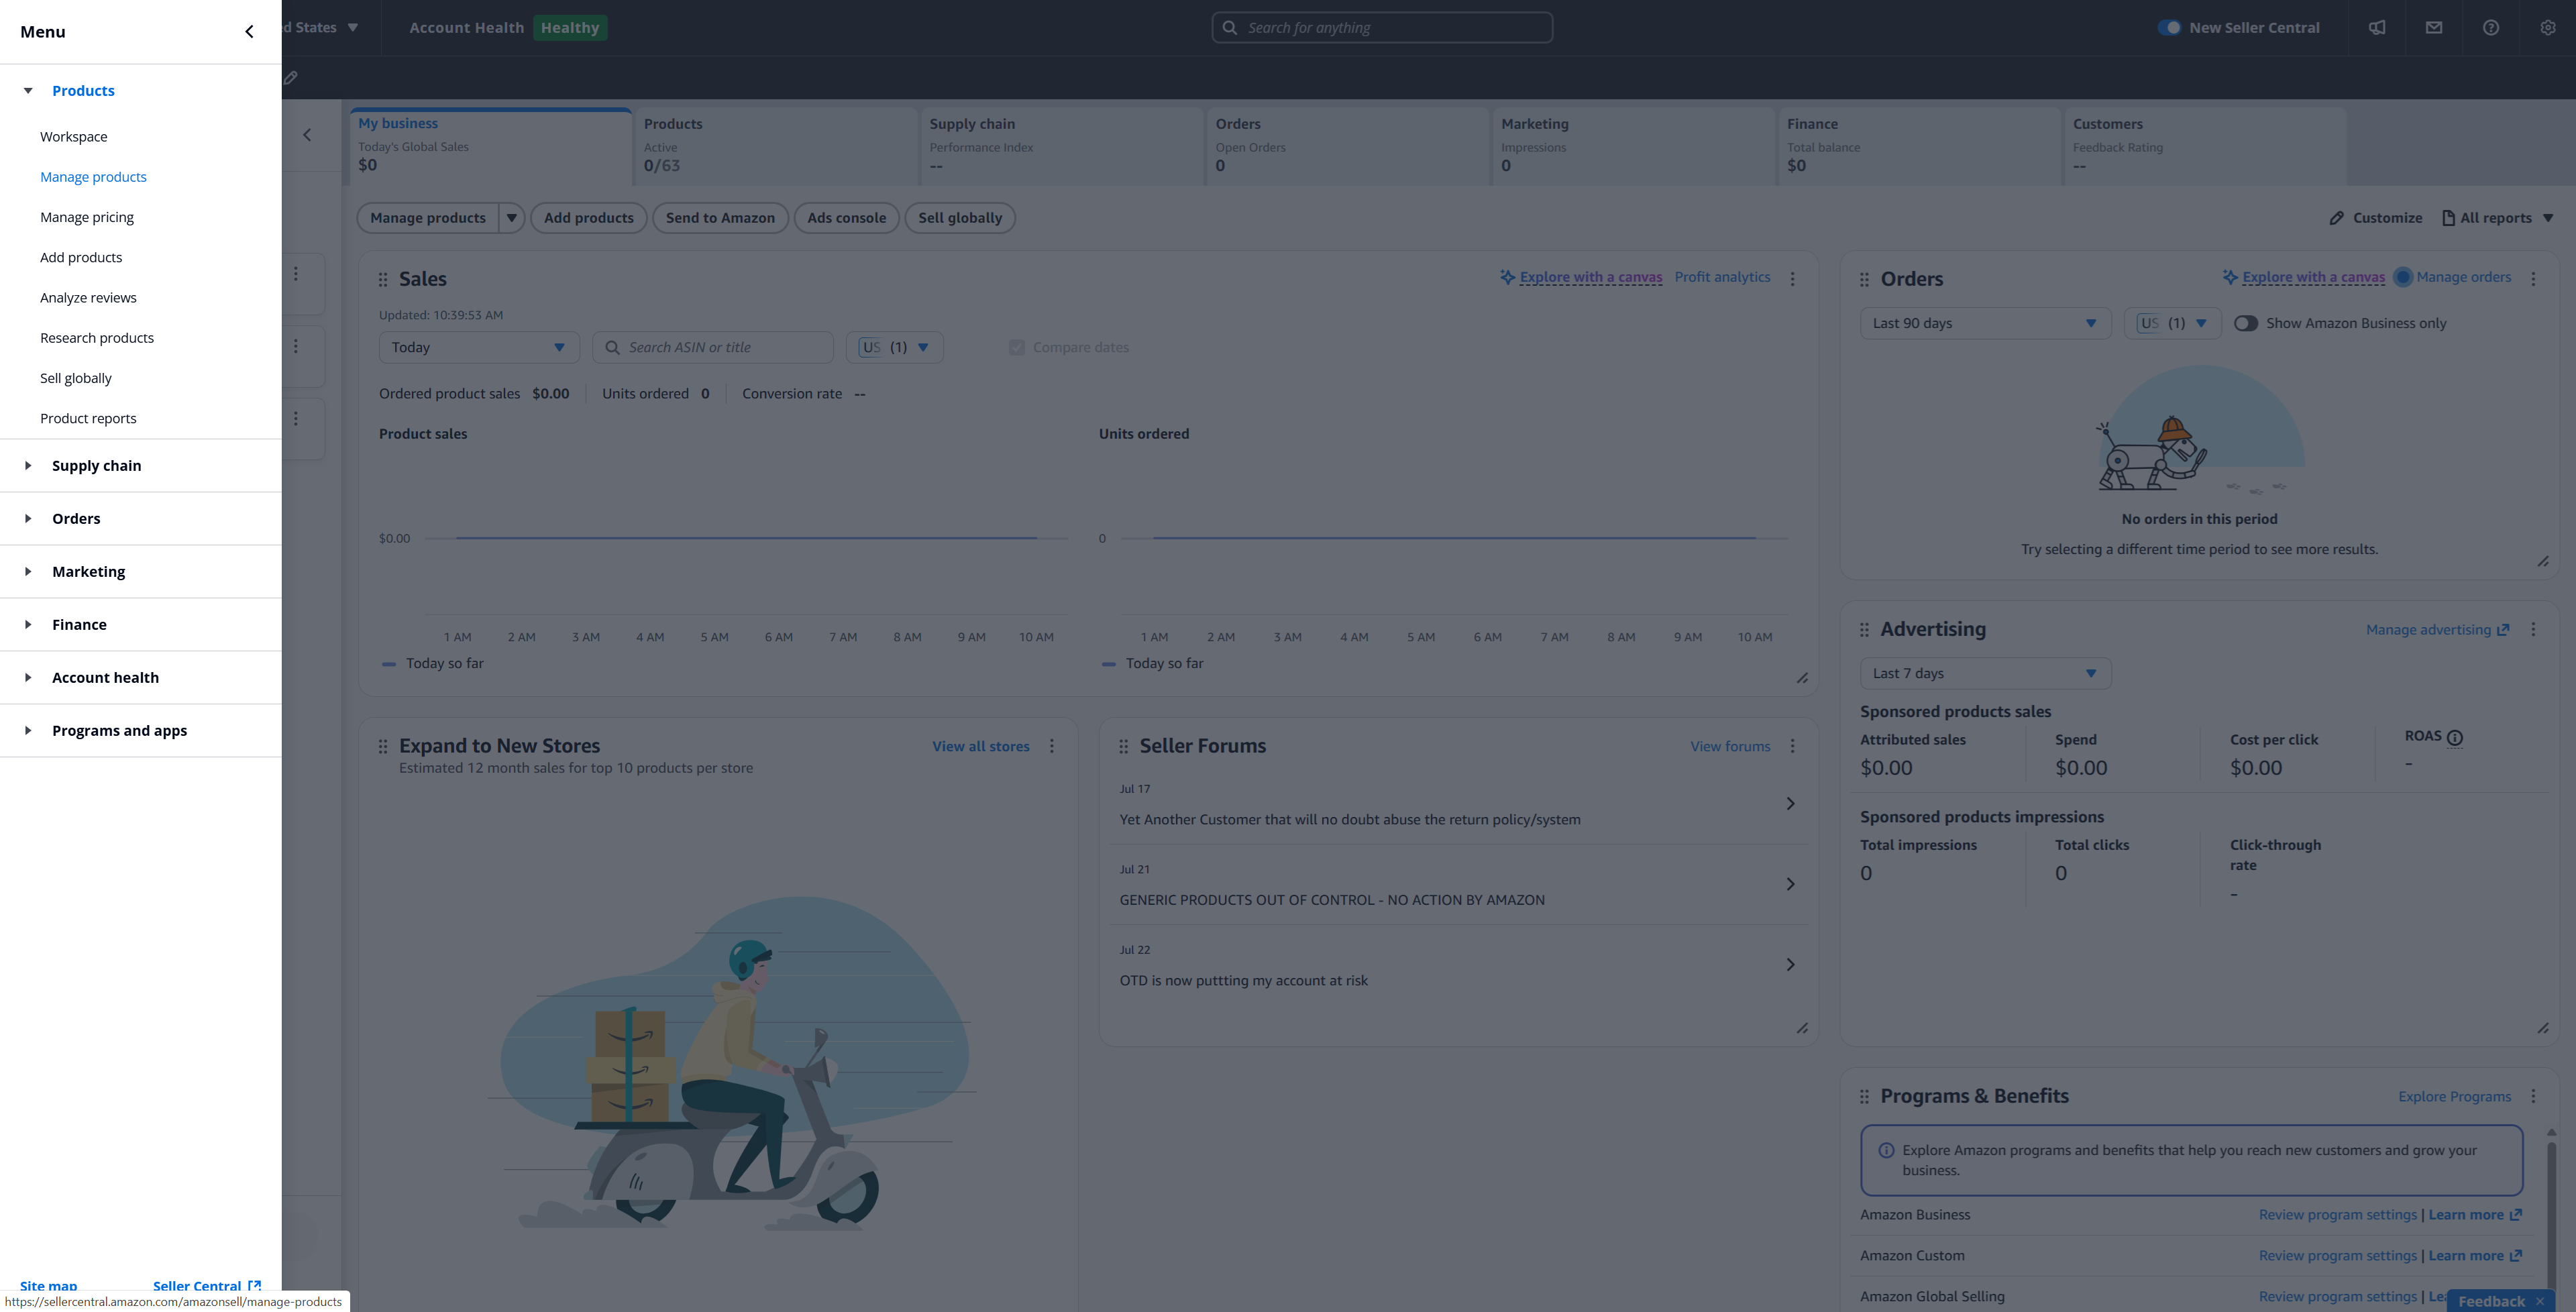Image resolution: width=2576 pixels, height=1312 pixels.
Task: Select Research products in the menu
Action: coord(97,338)
